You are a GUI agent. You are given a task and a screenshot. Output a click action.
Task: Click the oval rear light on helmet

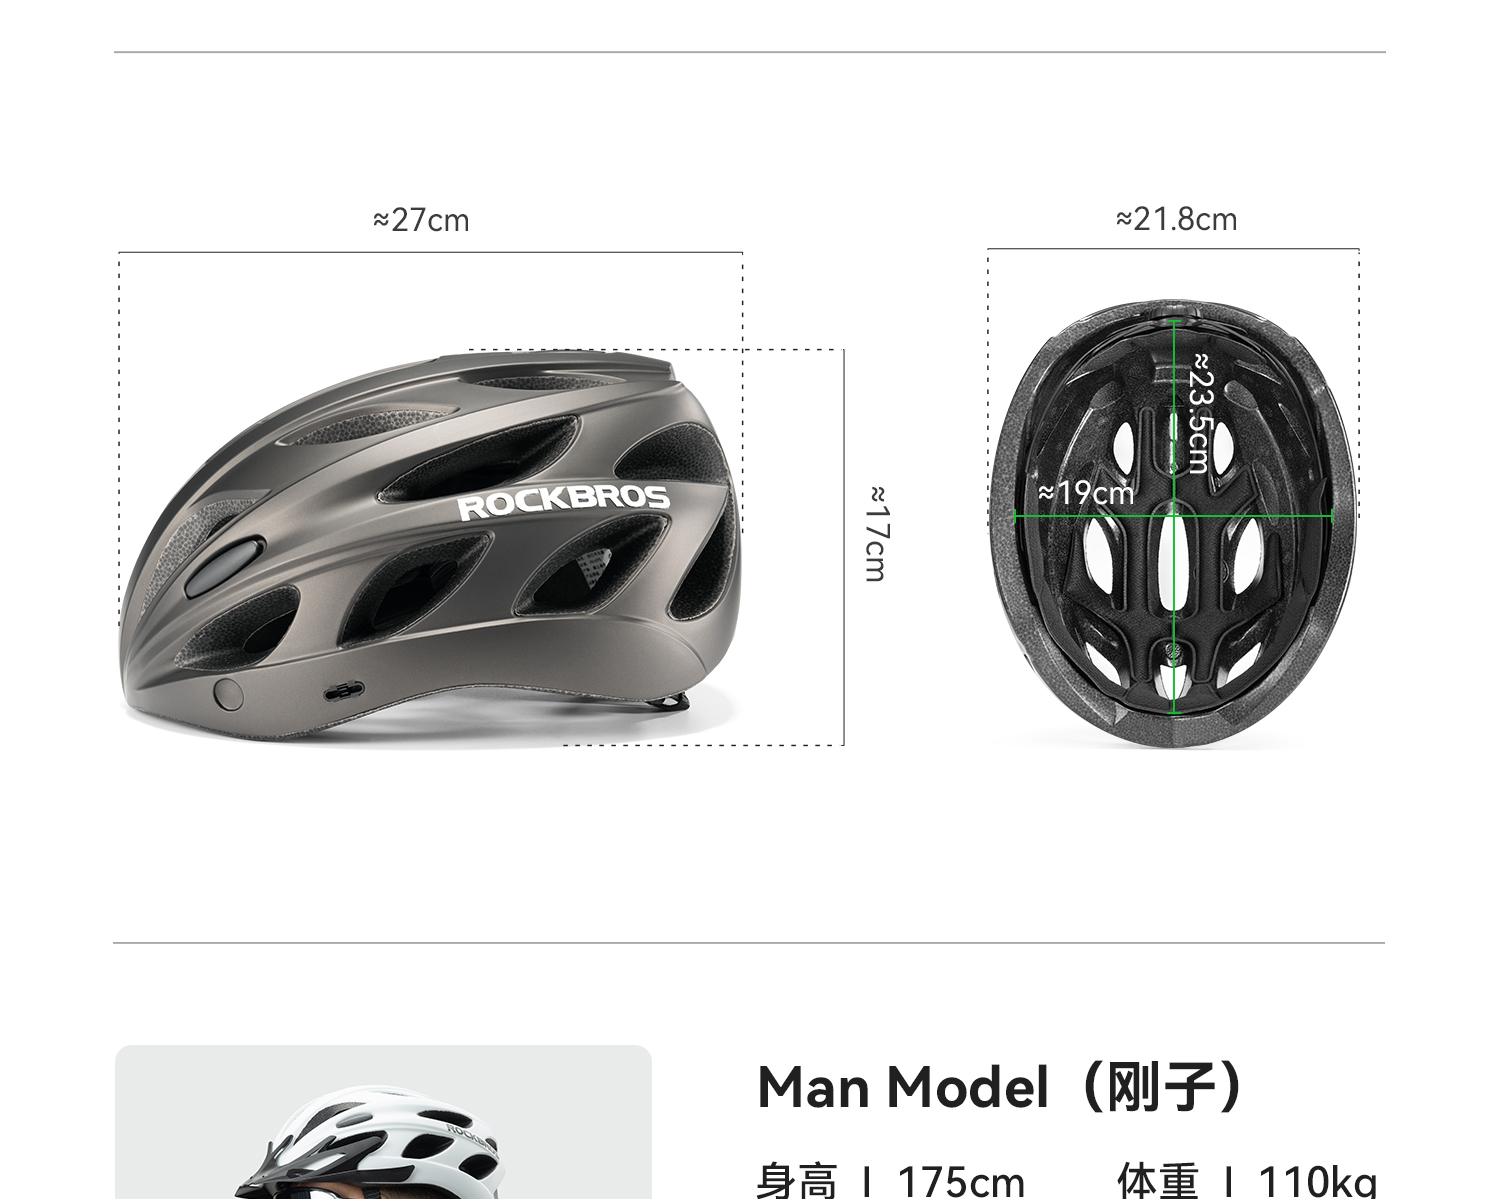(223, 564)
